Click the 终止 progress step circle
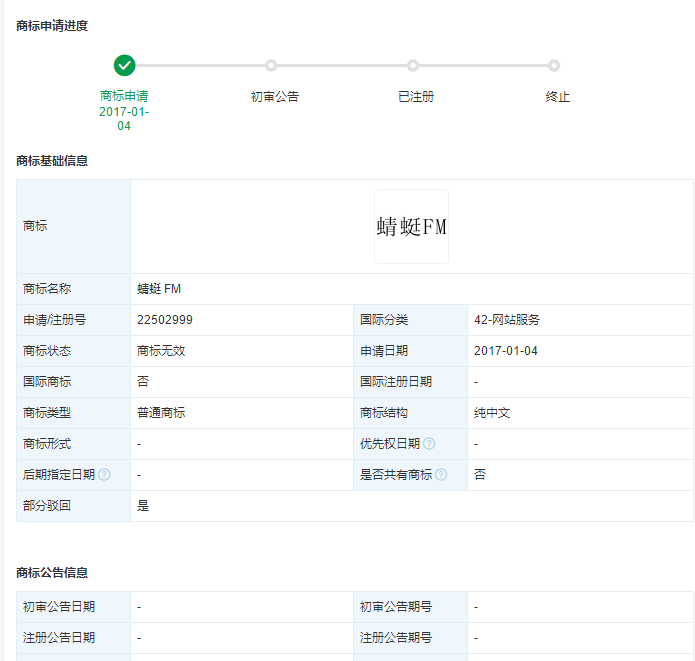Image resolution: width=695 pixels, height=661 pixels. pyautogui.click(x=554, y=66)
